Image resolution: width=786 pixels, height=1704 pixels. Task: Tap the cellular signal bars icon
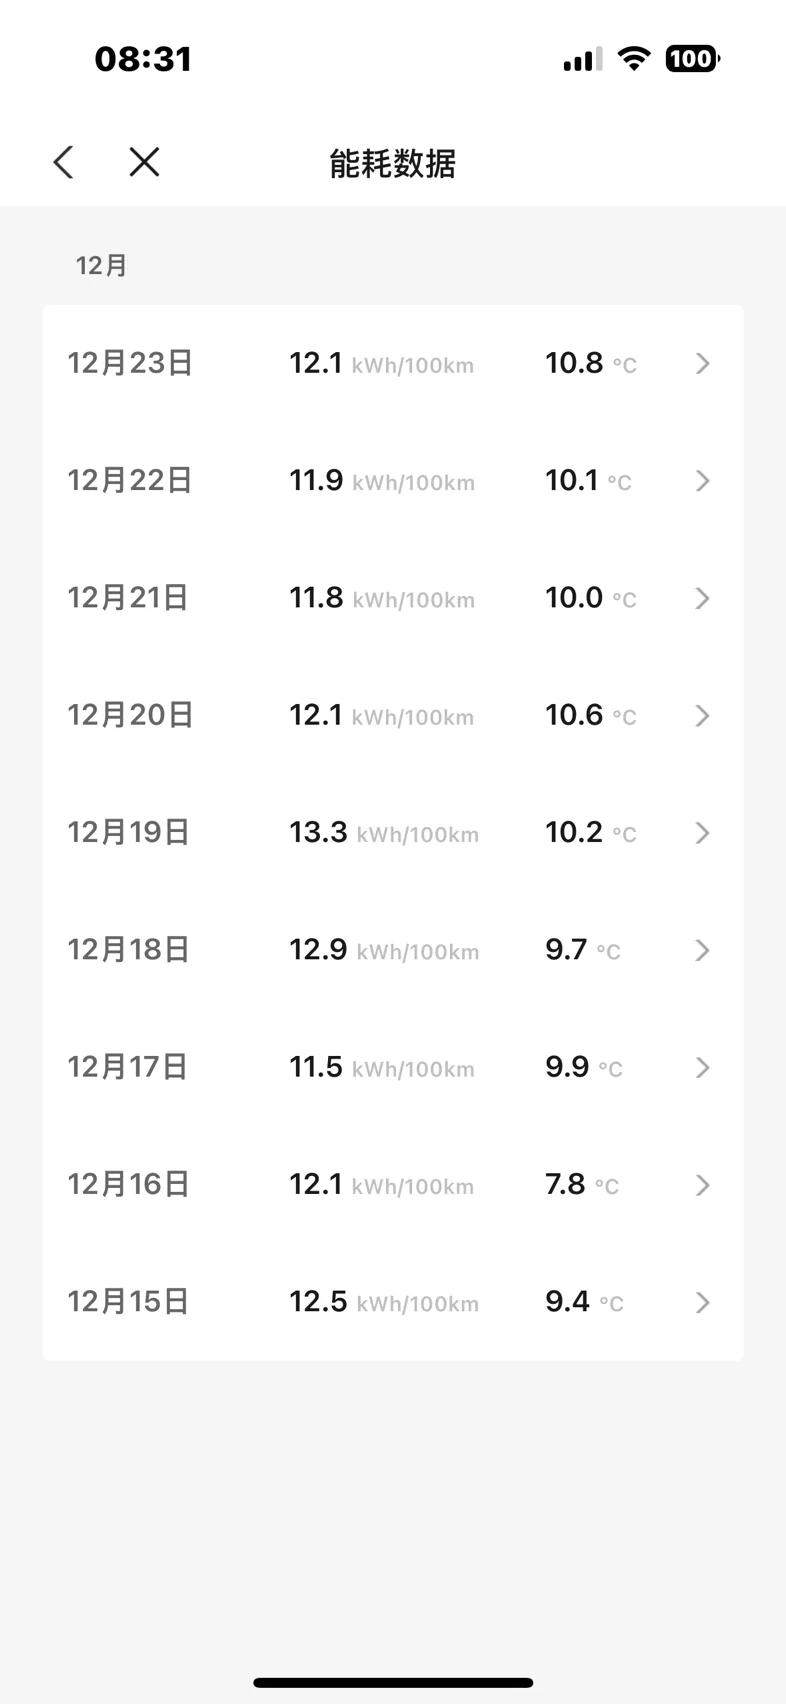[582, 59]
